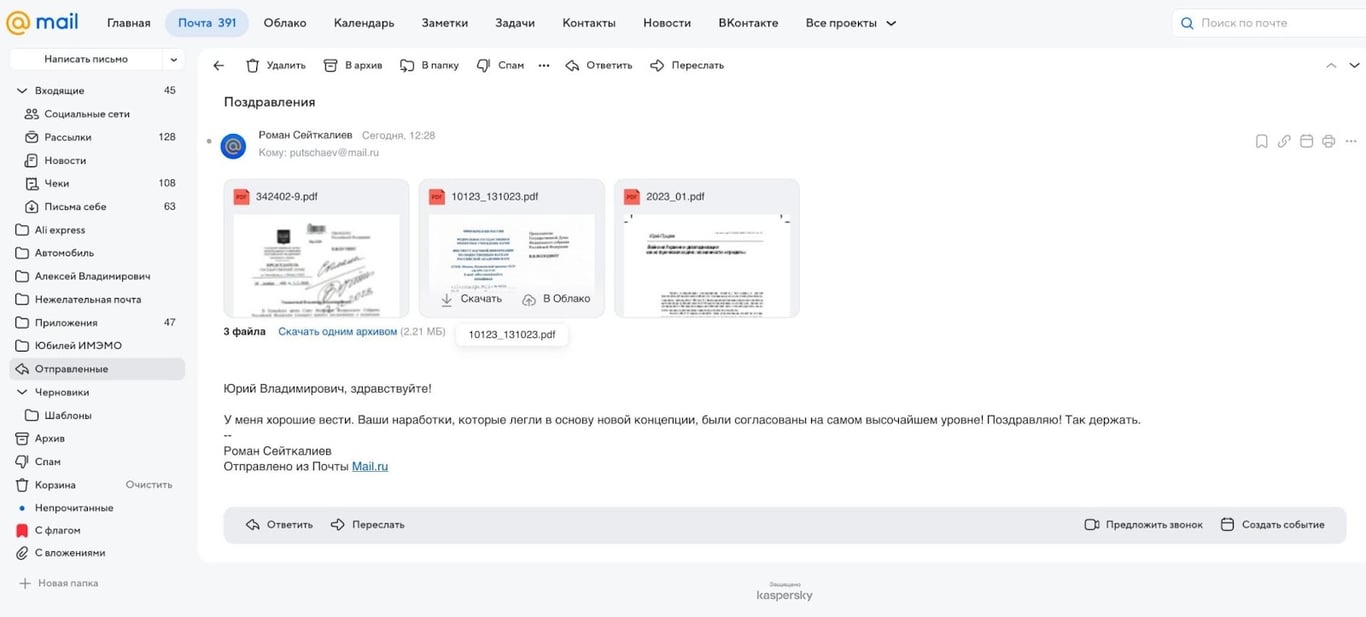Collapse the Черновики folder
The height and width of the screenshot is (617, 1366).
(x=22, y=393)
